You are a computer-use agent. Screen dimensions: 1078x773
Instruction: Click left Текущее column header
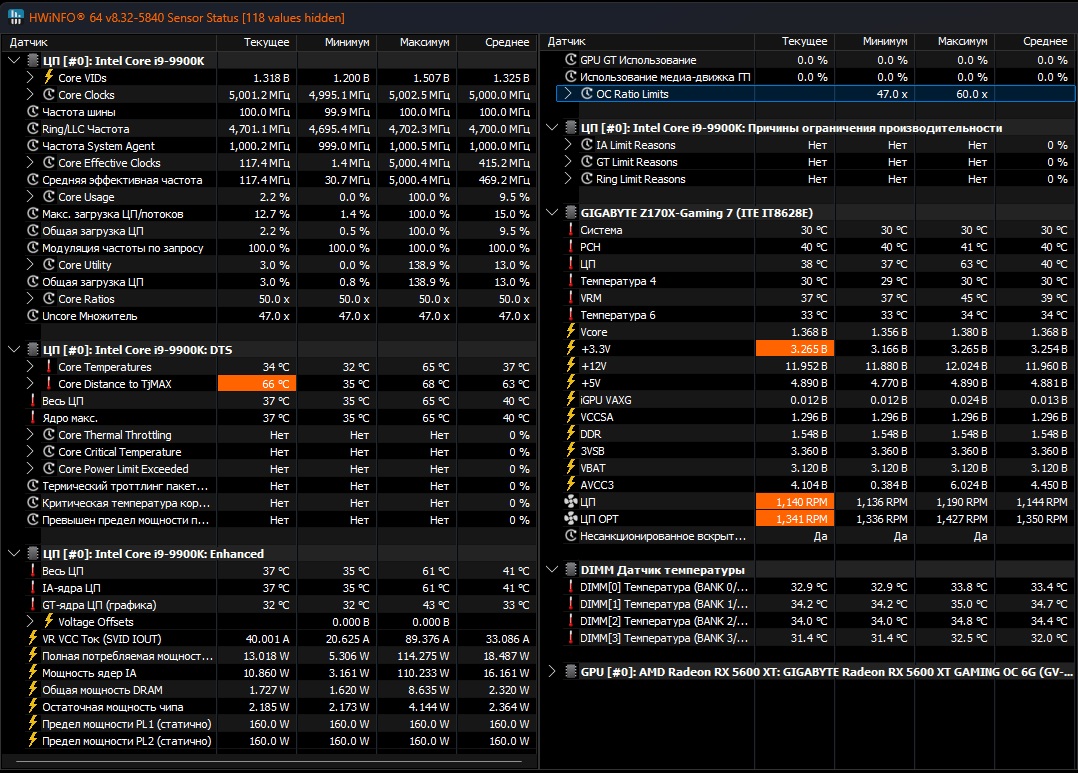(x=256, y=42)
